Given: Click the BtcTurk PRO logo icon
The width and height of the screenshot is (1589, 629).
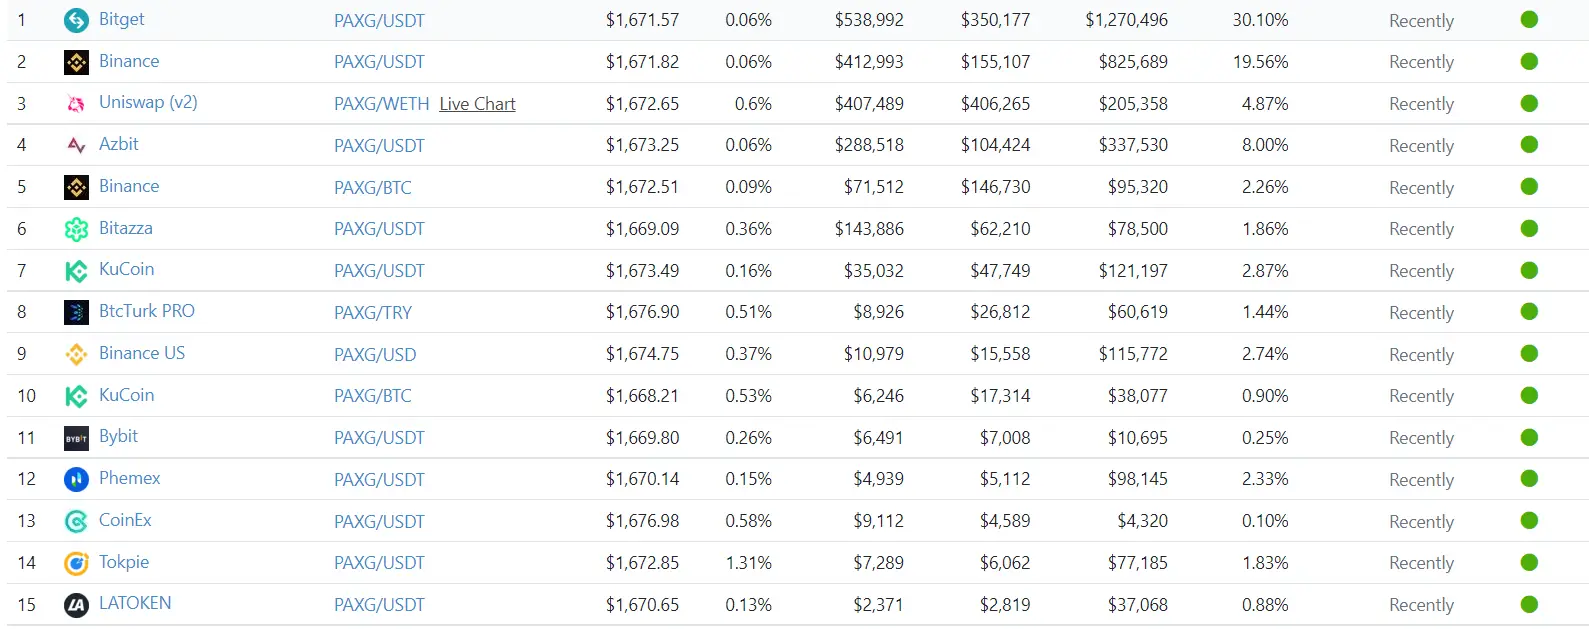Looking at the screenshot, I should tap(76, 312).
